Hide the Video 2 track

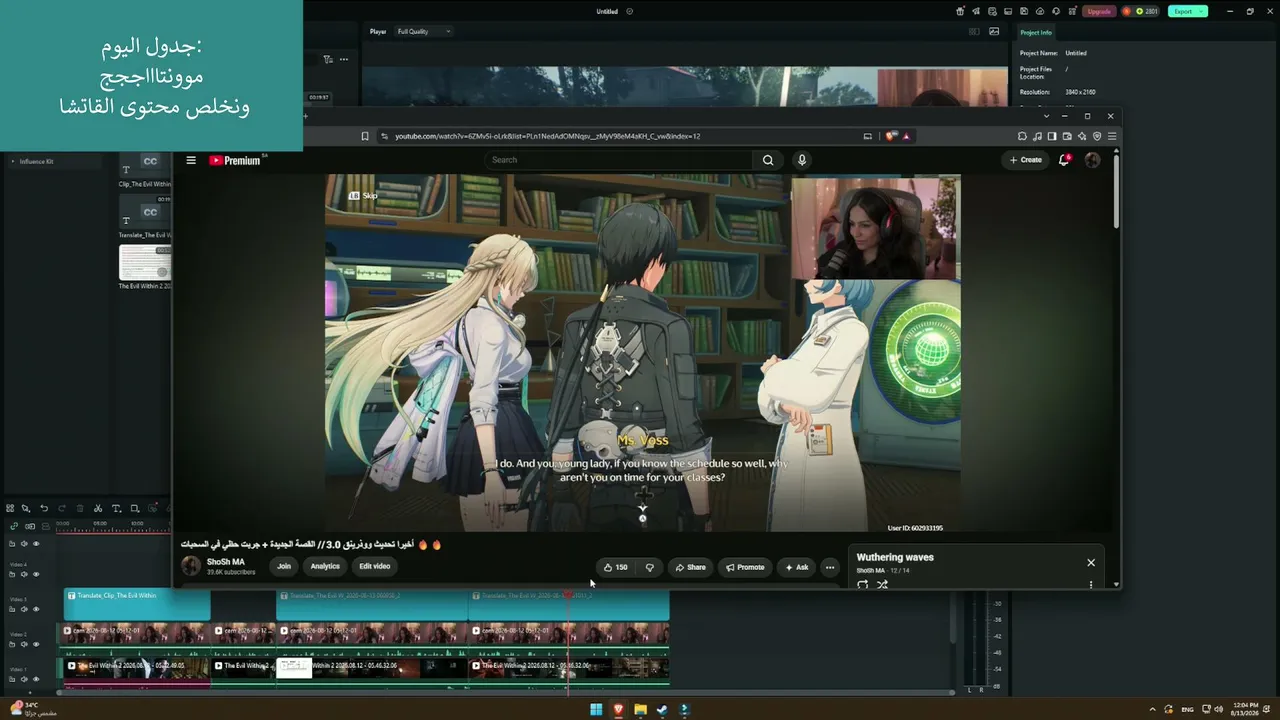(36, 644)
